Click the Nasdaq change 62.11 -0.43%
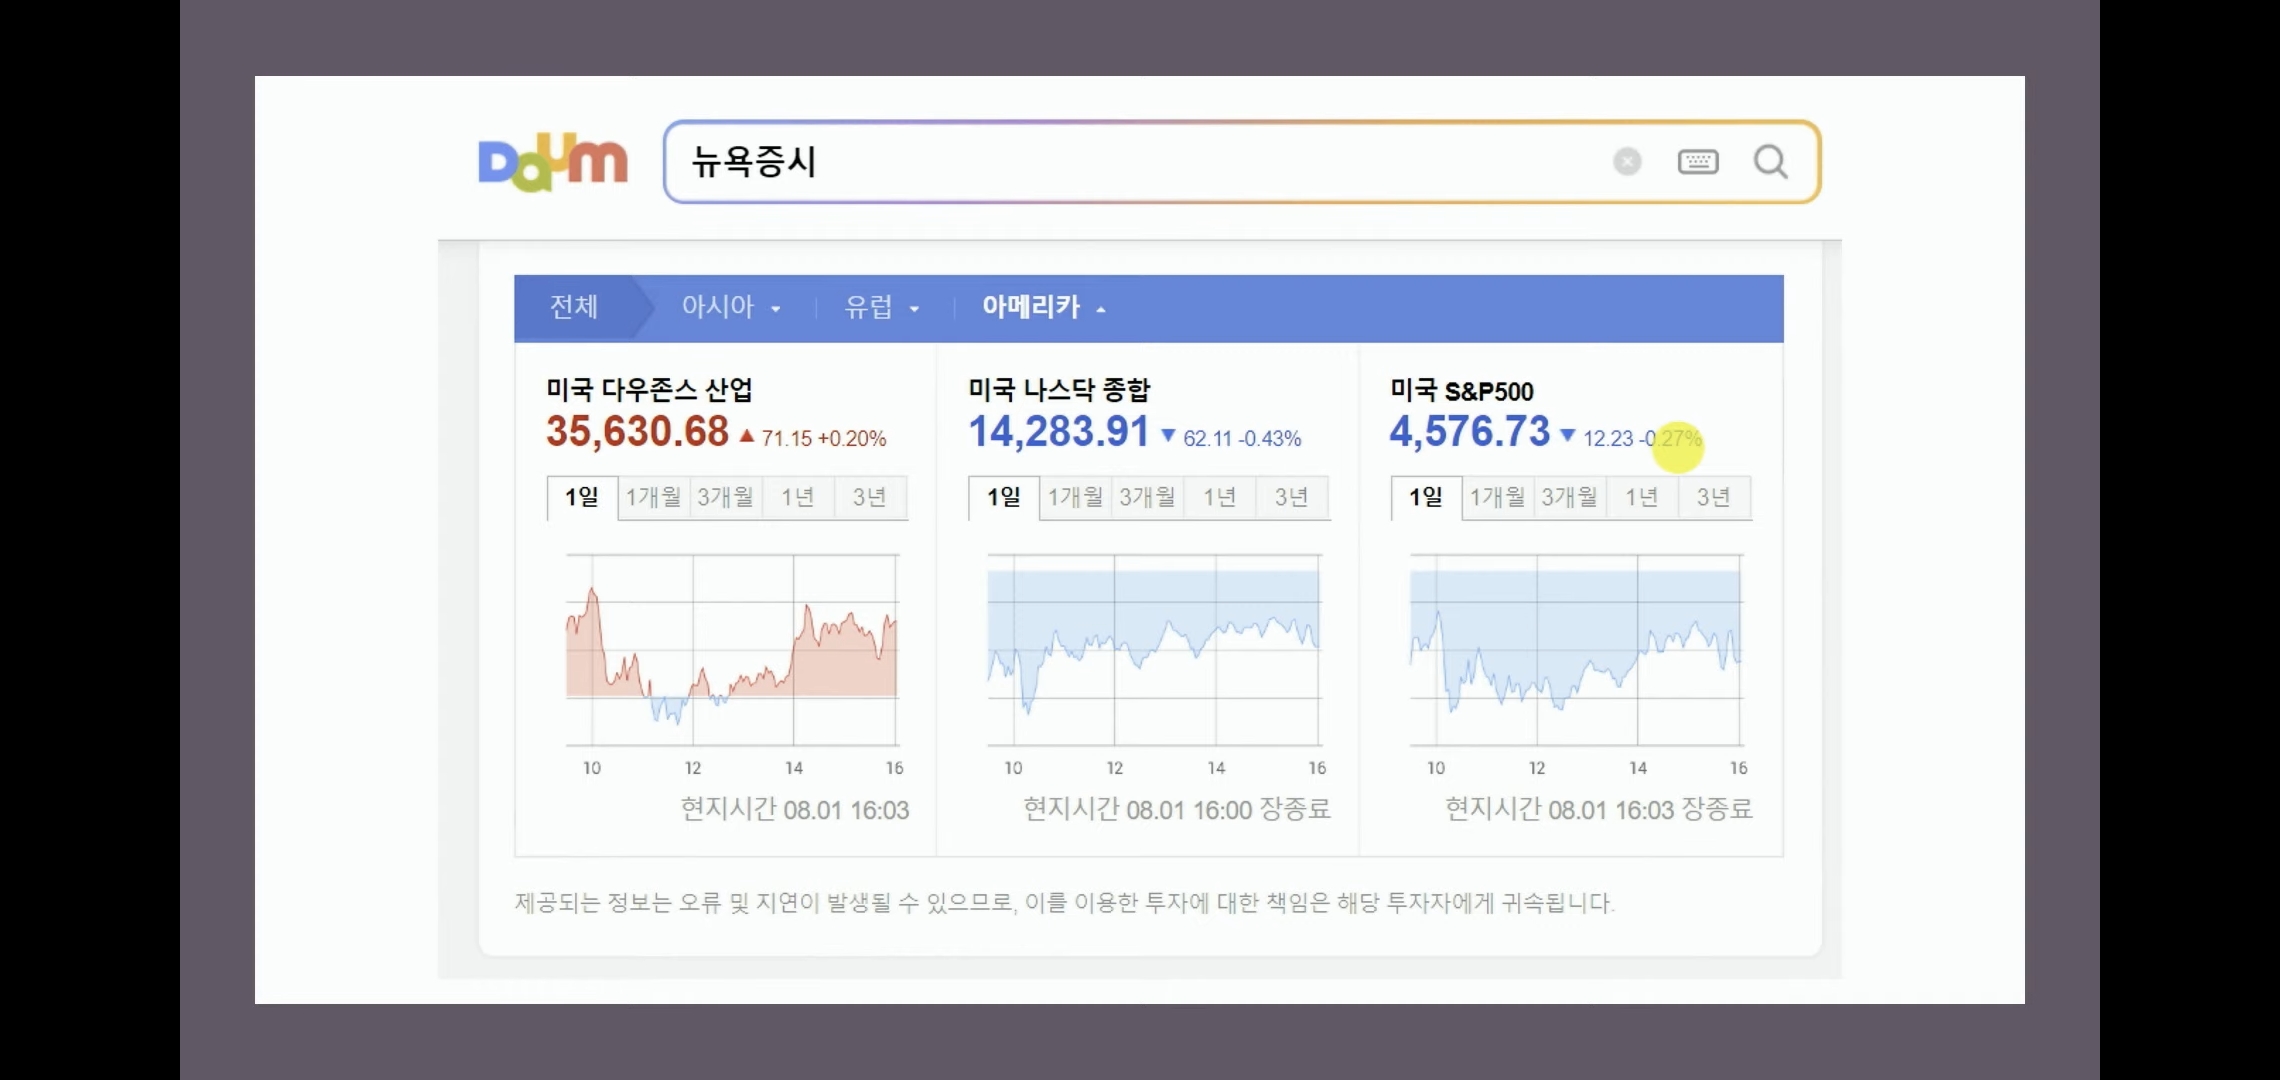The image size is (2280, 1080). (1231, 438)
